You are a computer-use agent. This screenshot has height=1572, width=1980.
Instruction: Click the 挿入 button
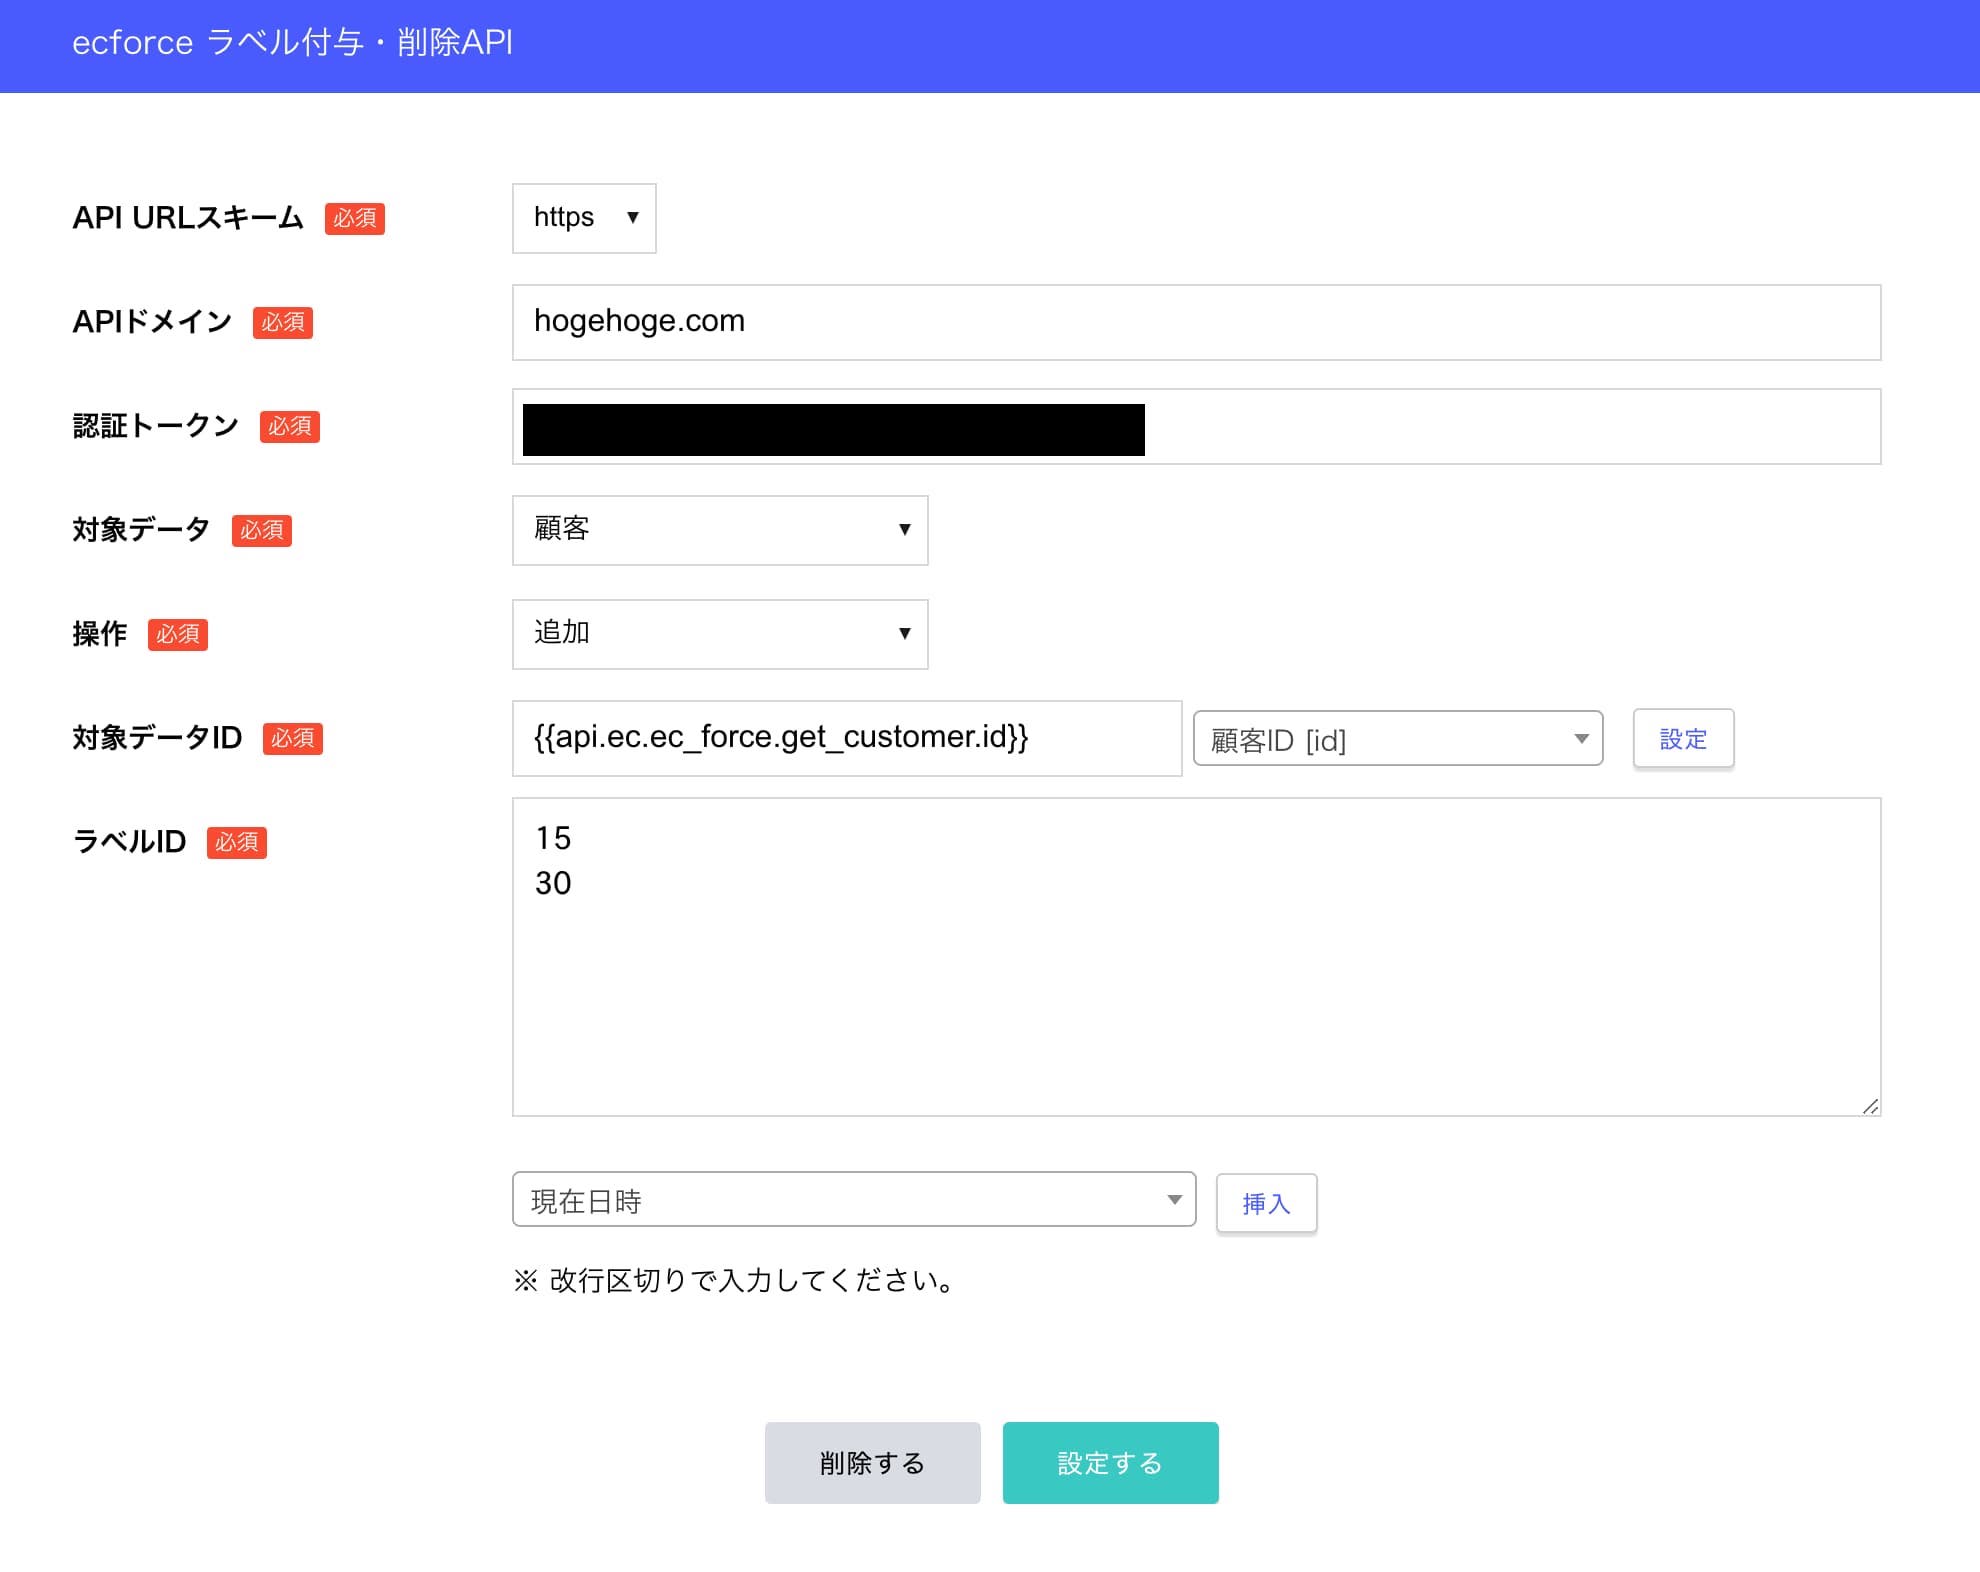(x=1266, y=1203)
